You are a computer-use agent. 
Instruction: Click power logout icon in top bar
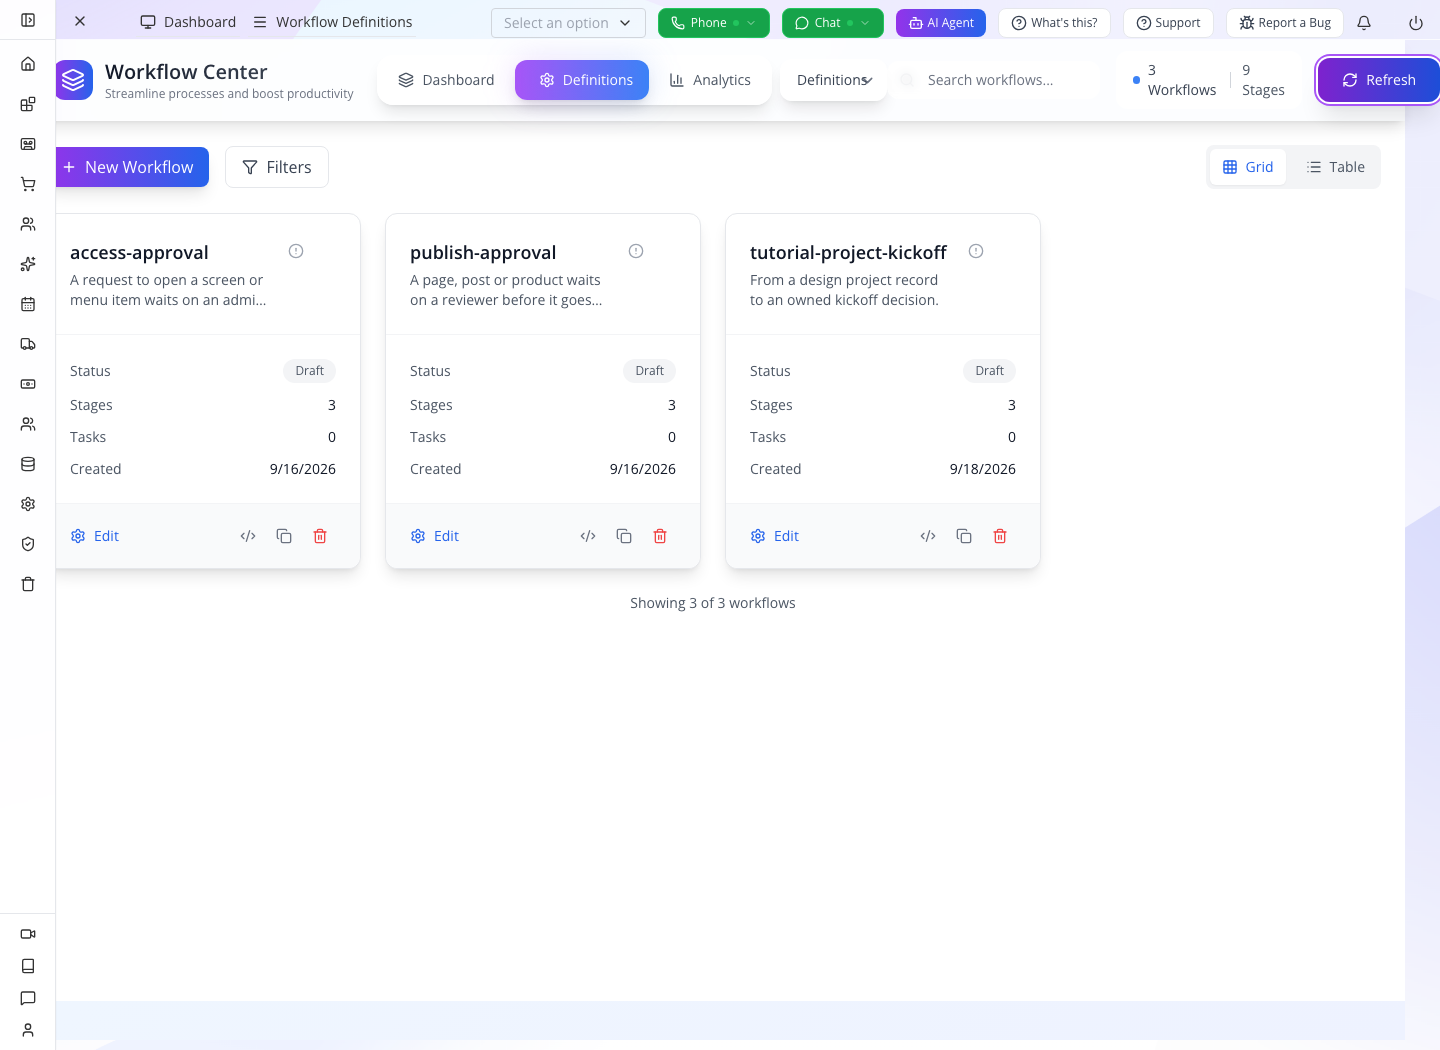1416,23
